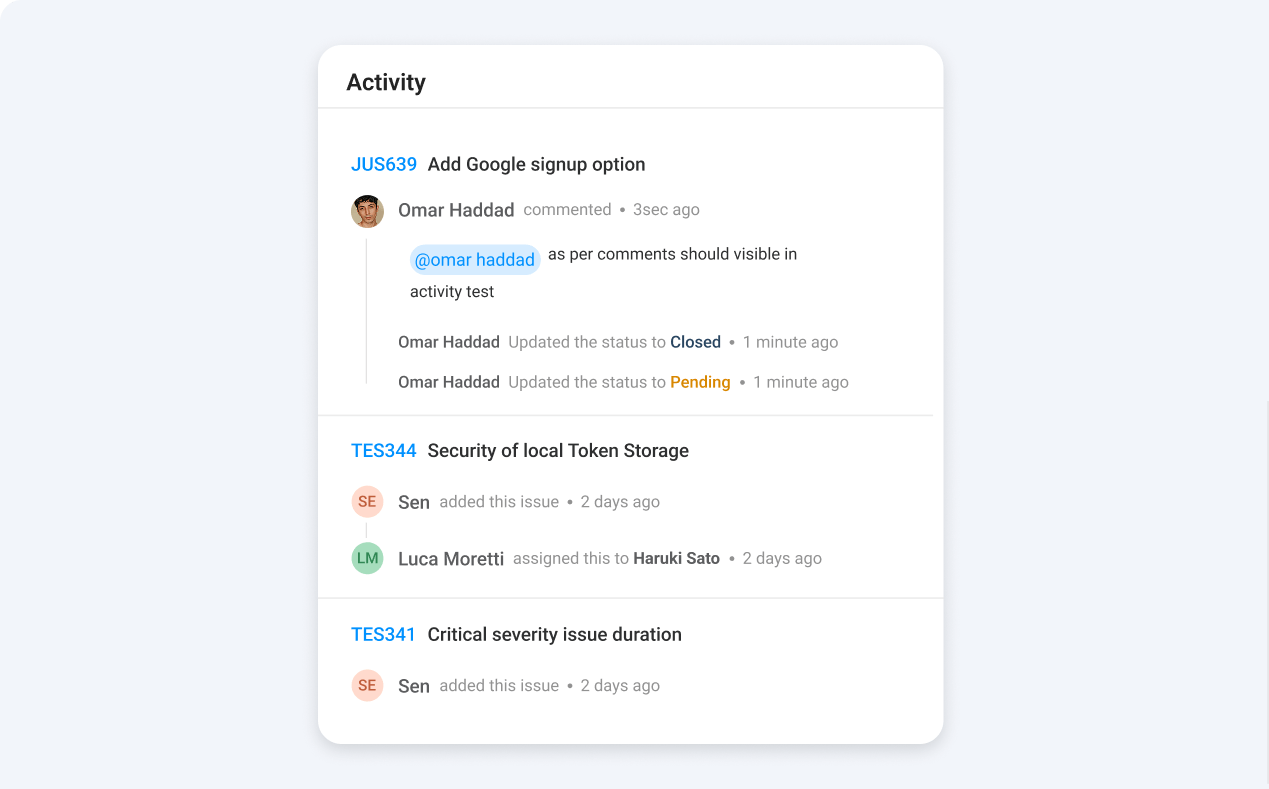Select the Pending status label
Viewport: 1269px width, 789px height.
point(700,382)
